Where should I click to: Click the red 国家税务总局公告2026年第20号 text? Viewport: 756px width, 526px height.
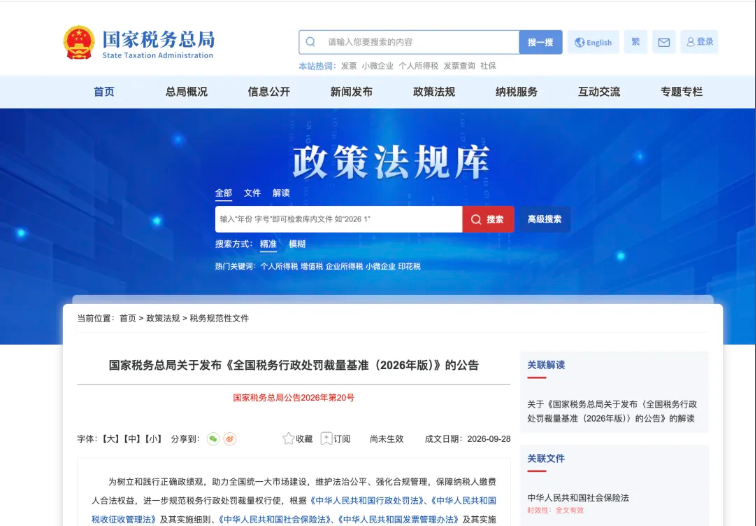(x=294, y=398)
